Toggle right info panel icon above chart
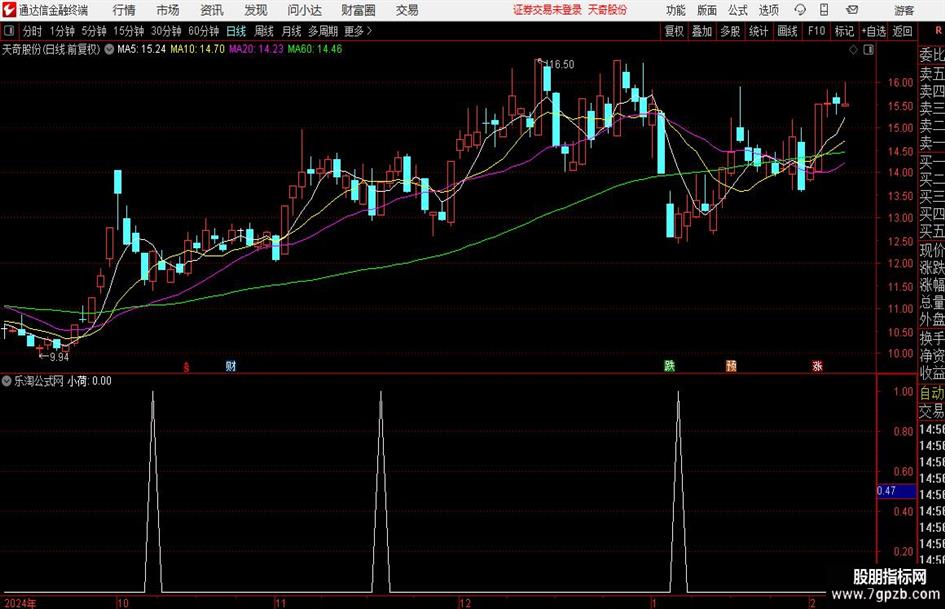The height and width of the screenshot is (609, 945). (868, 50)
